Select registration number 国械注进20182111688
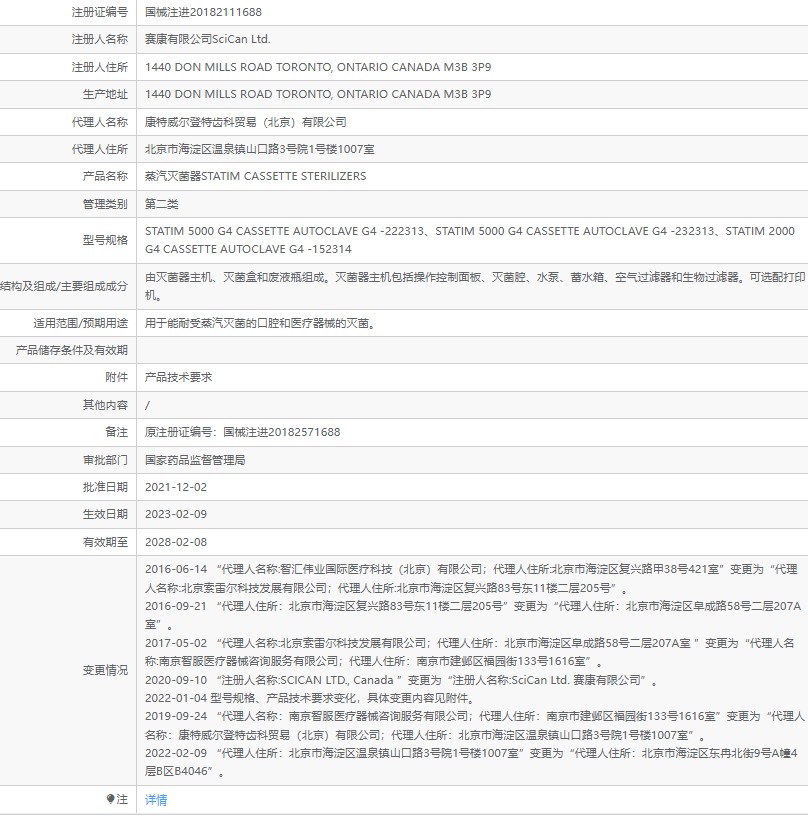 coord(203,12)
